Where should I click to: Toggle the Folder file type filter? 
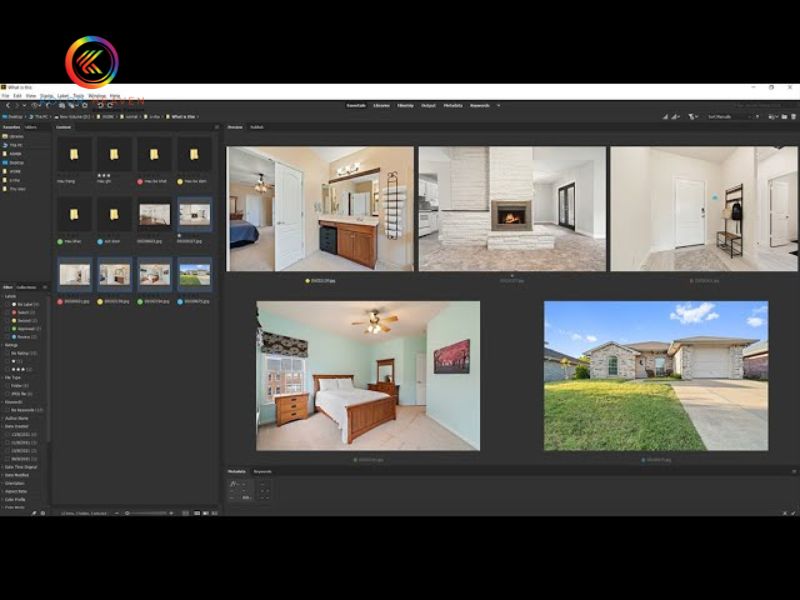7,386
